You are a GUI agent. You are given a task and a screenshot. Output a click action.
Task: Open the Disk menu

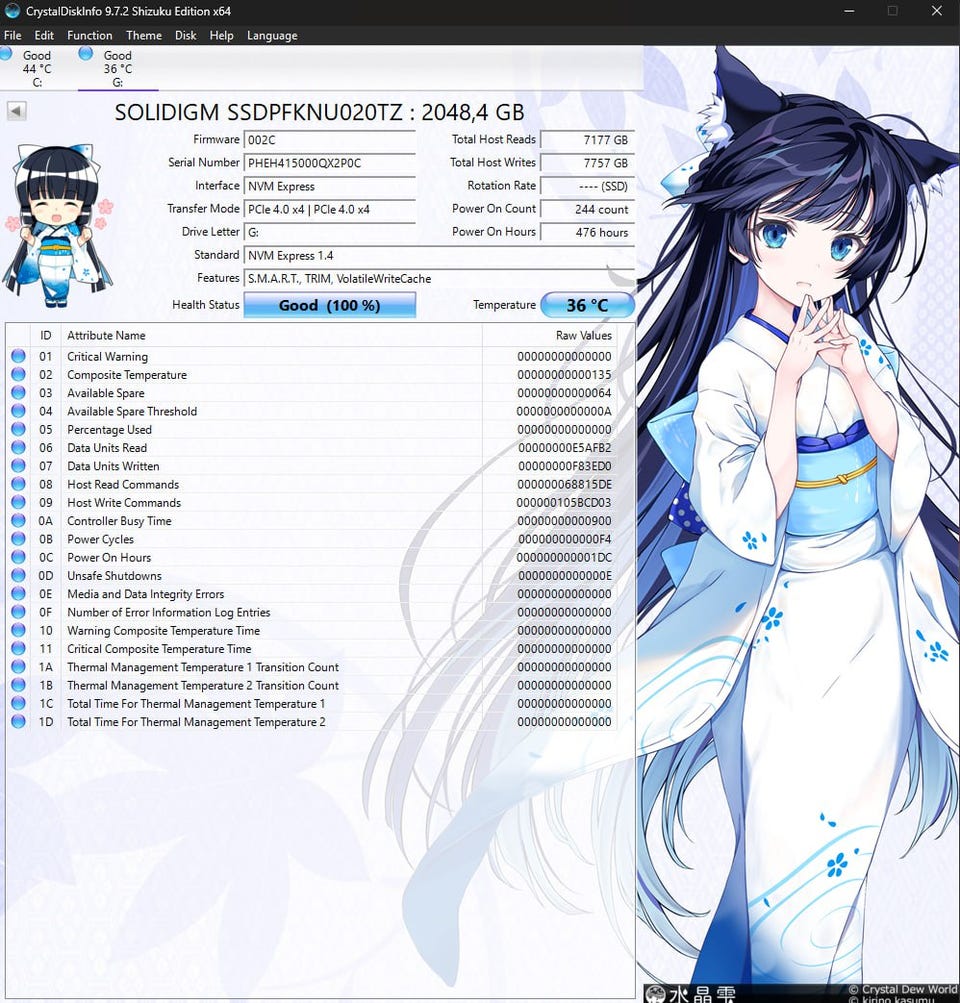185,35
